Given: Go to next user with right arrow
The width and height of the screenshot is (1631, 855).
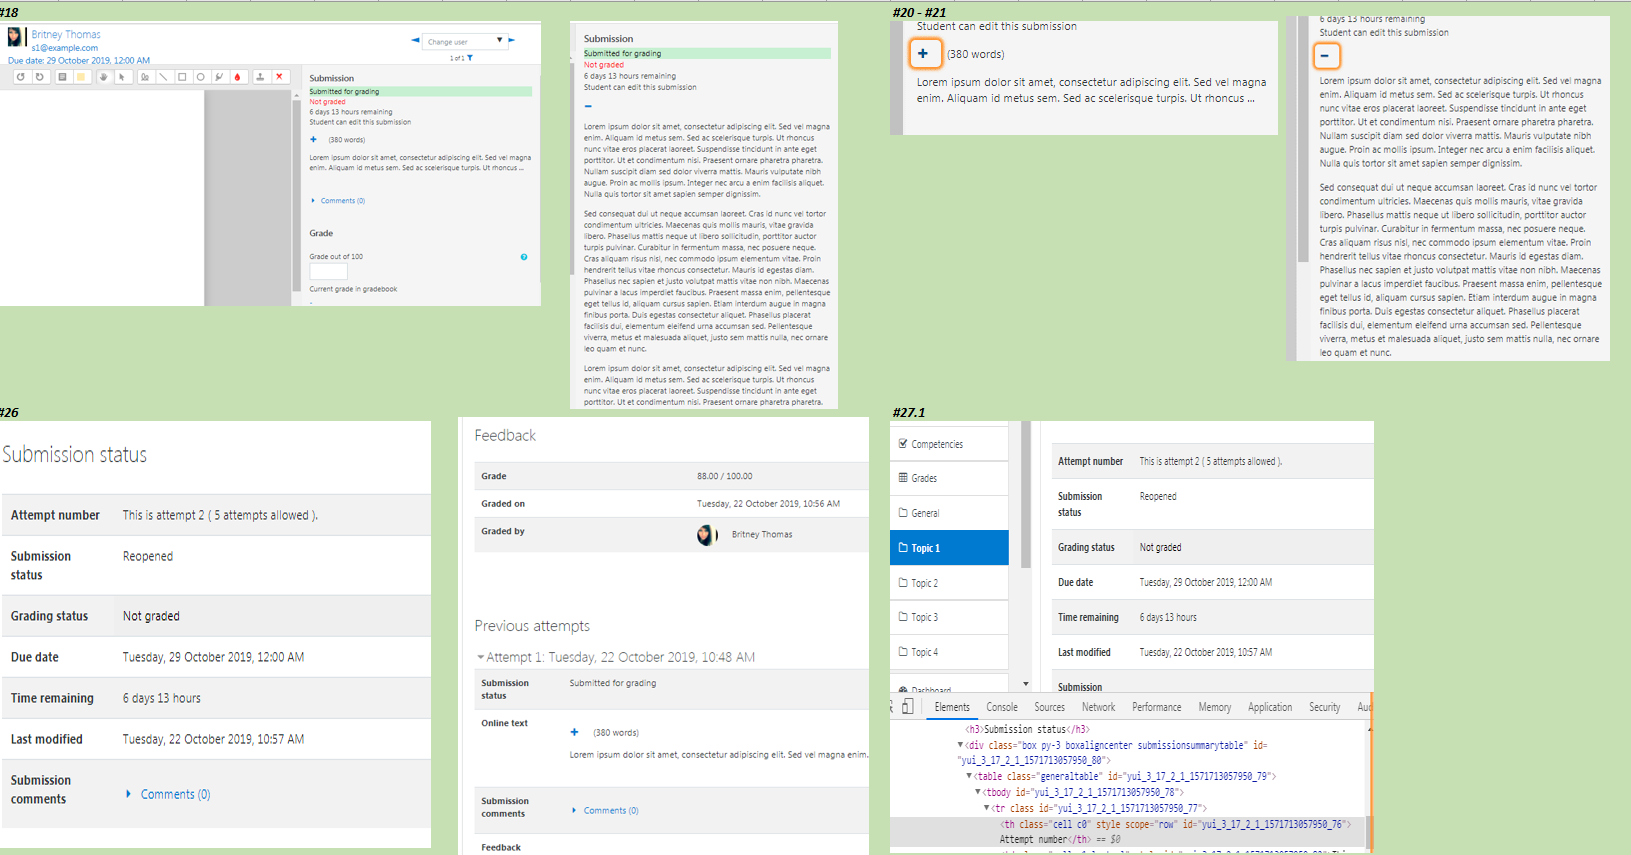Looking at the screenshot, I should click(511, 40).
